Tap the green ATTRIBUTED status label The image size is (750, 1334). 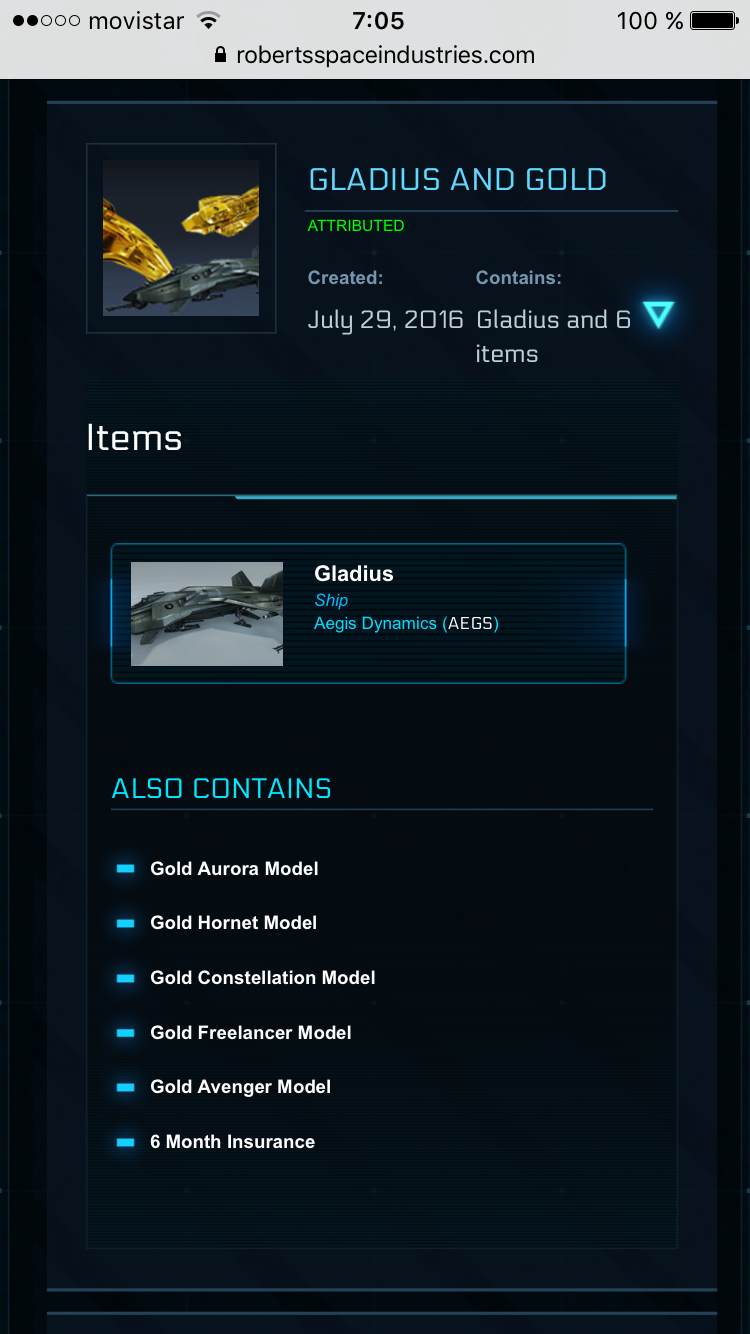coord(356,226)
